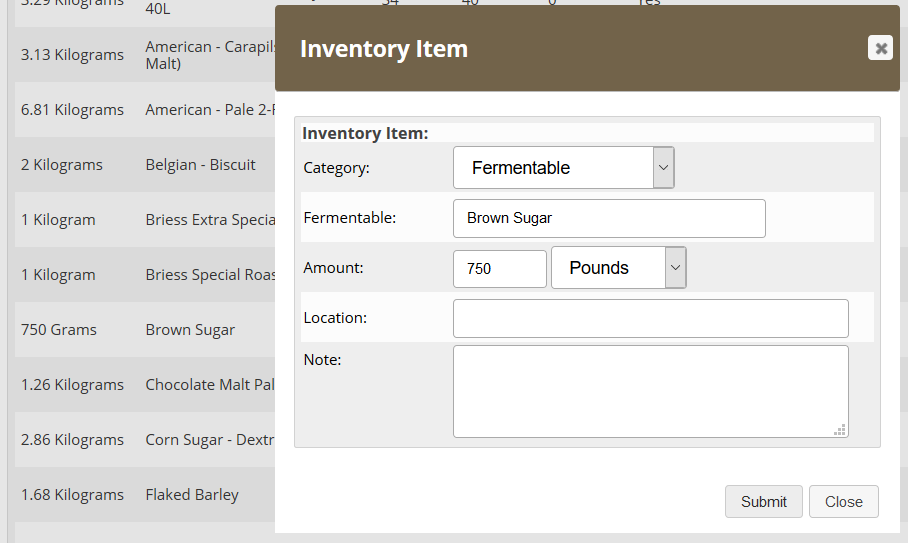Click the Briess Extra Special row
The height and width of the screenshot is (543, 908).
click(x=209, y=220)
